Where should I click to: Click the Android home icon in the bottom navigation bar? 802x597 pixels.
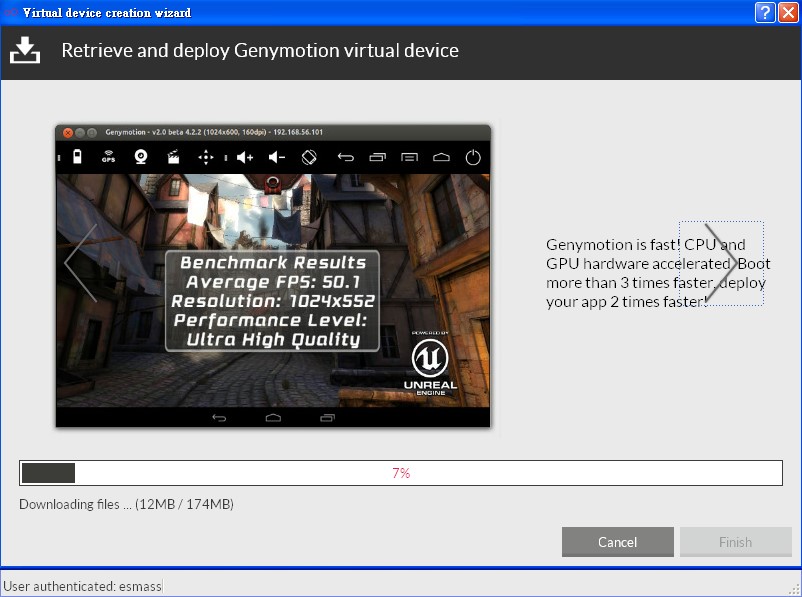(x=273, y=417)
